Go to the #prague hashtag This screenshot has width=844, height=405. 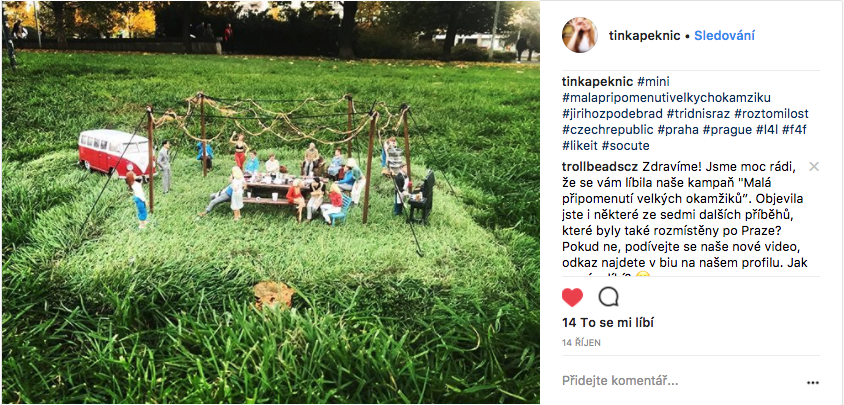pos(725,130)
